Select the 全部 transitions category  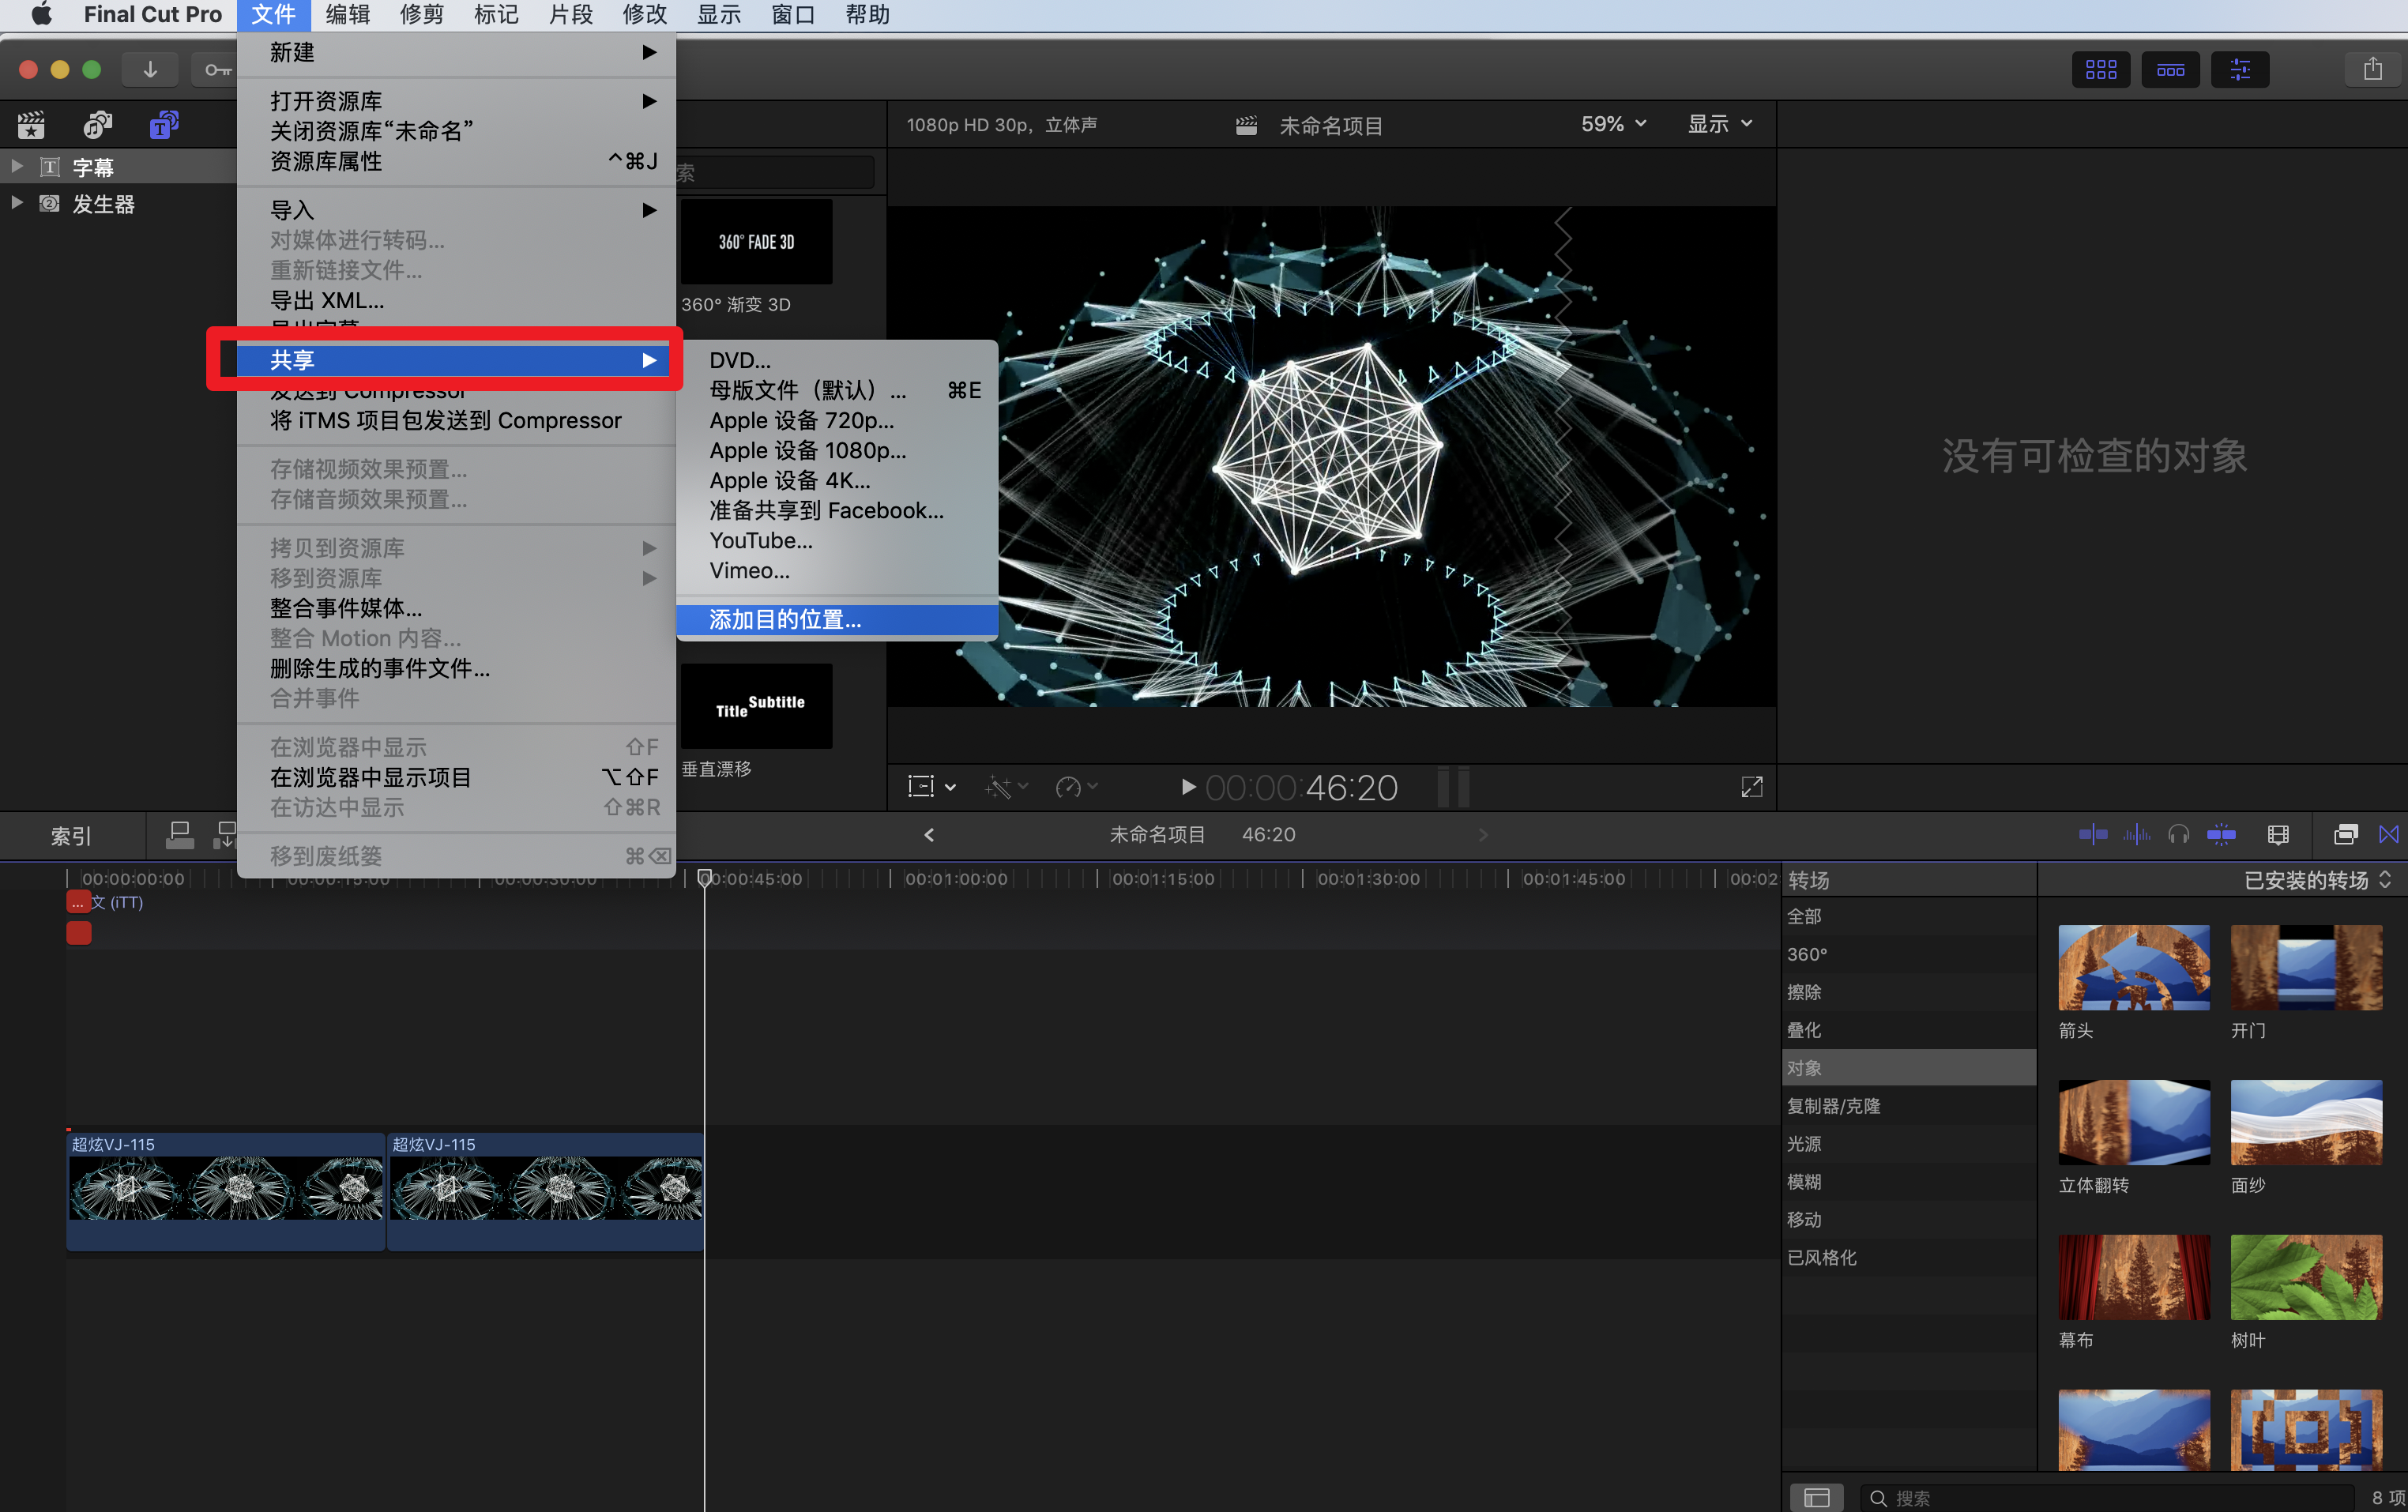pyautogui.click(x=1908, y=916)
